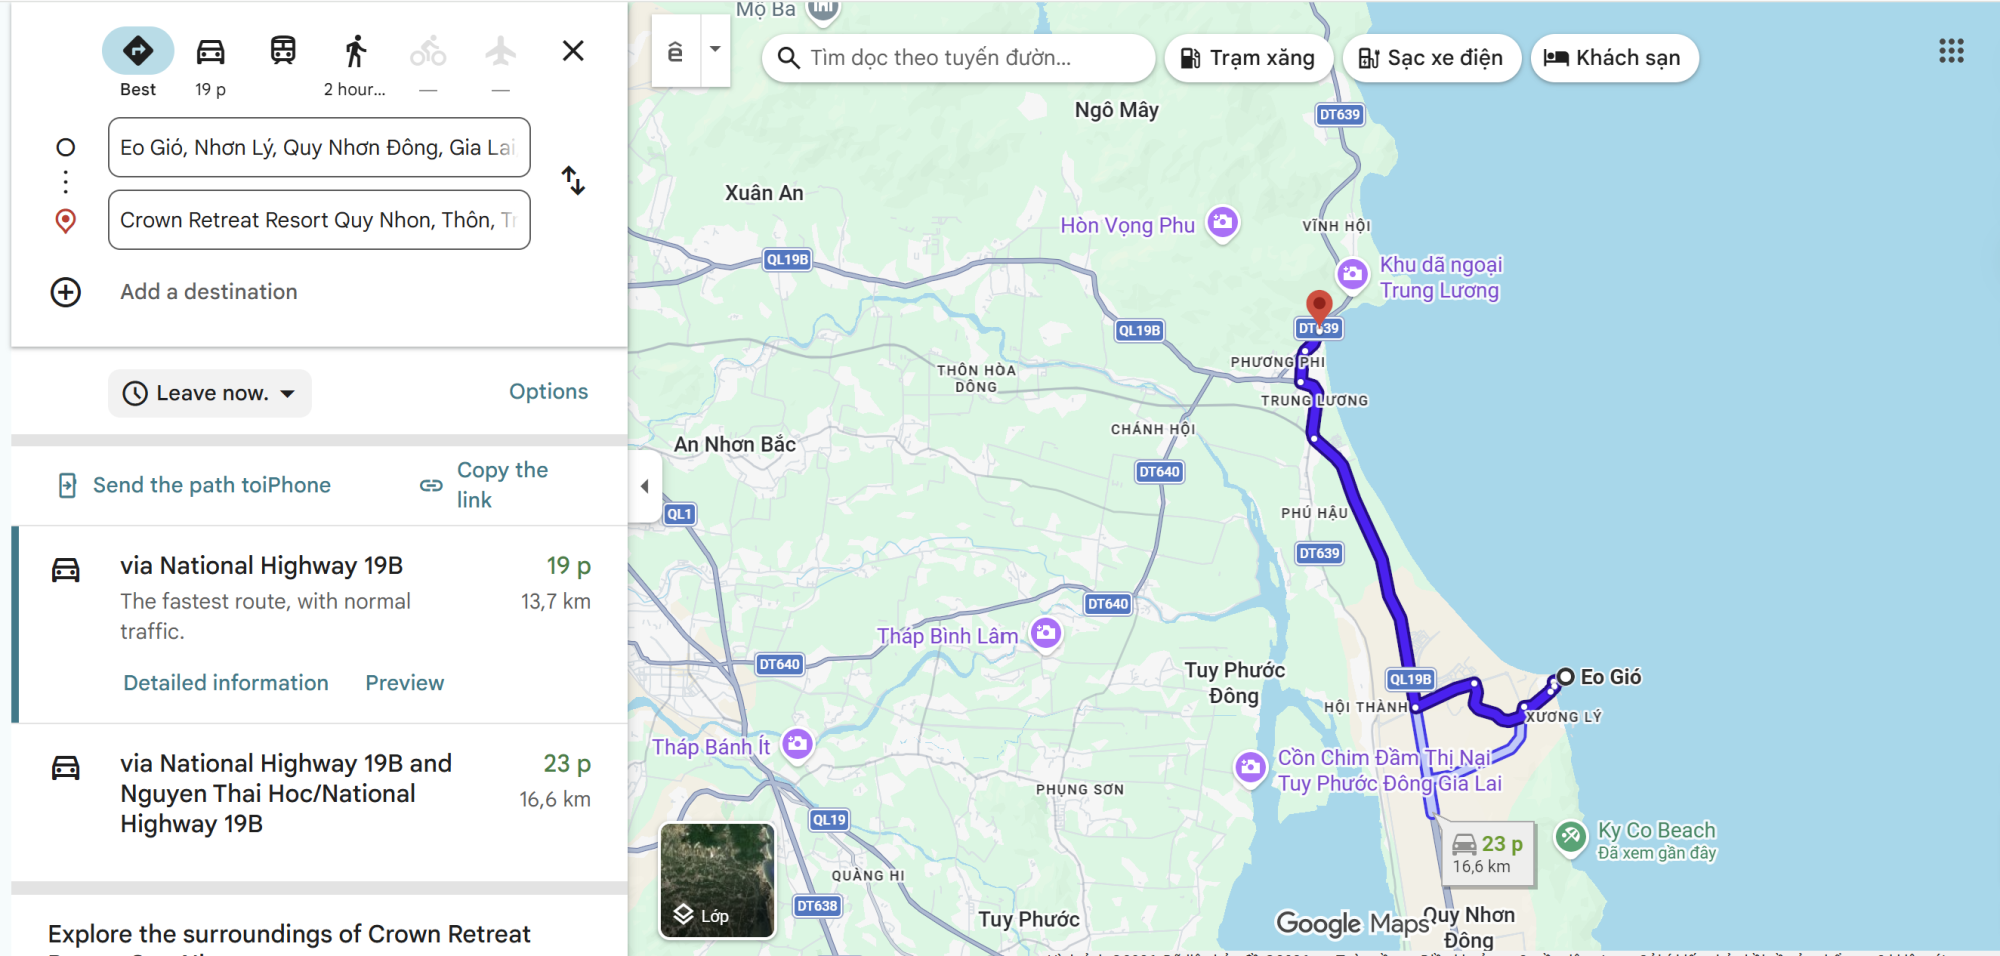Click the Tháp Bình Lâm label
Screen dimensions: 2000x956
point(947,636)
